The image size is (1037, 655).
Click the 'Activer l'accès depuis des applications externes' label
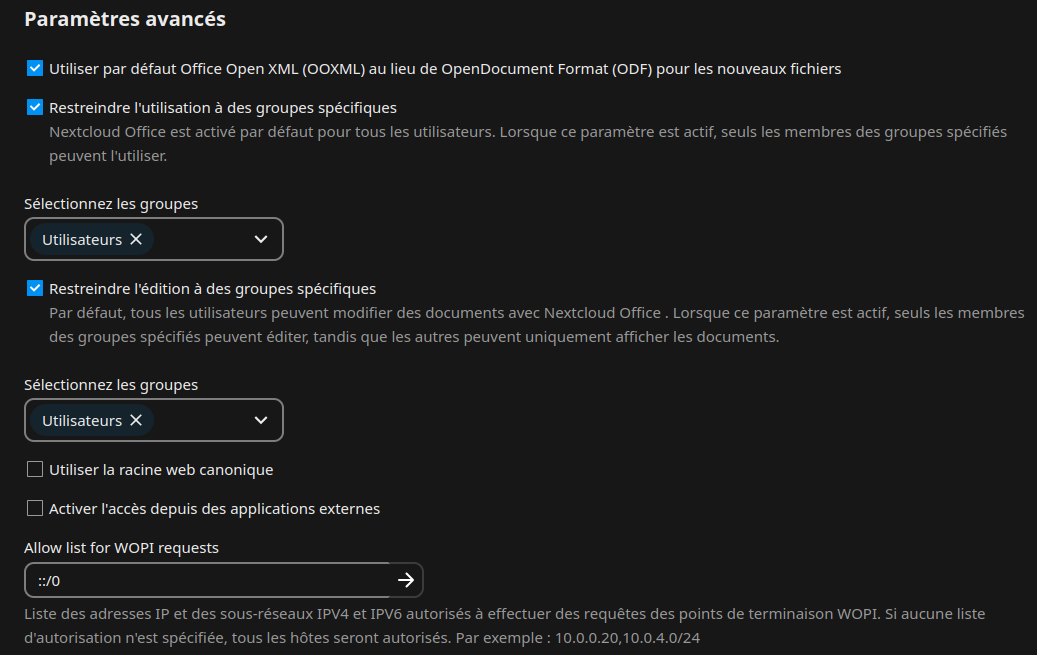click(214, 509)
